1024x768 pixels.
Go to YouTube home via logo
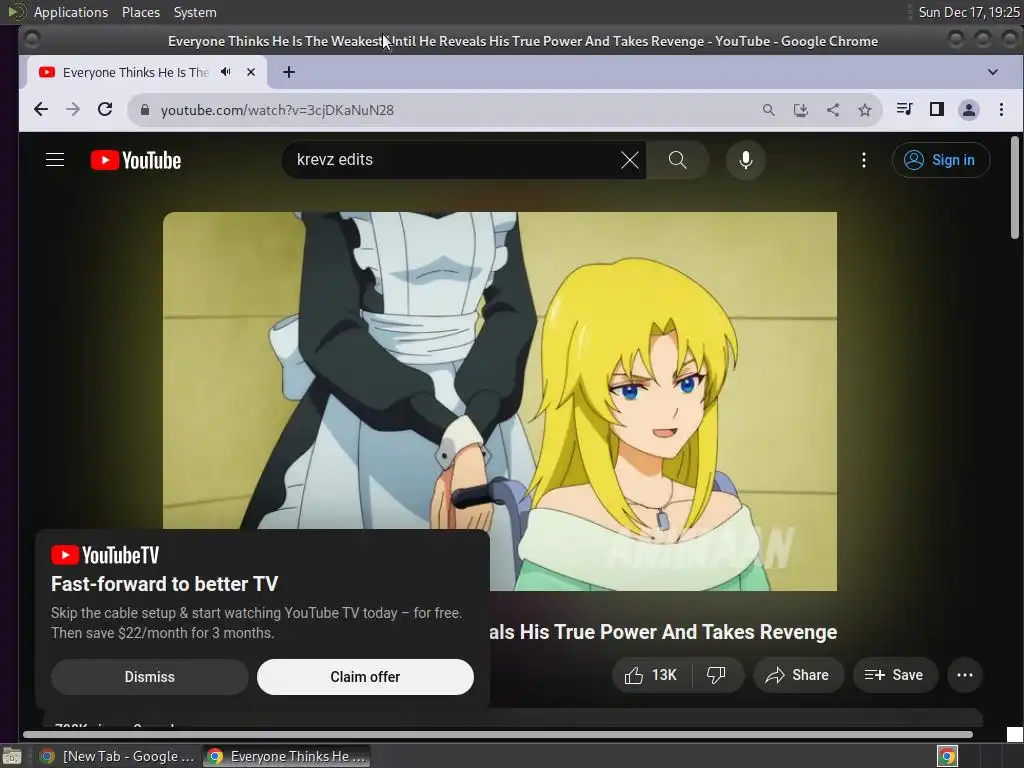(136, 160)
